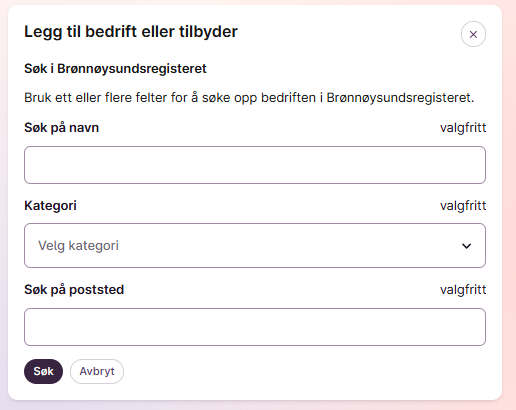Click the Søk på navn label
516x410 pixels.
point(62,128)
